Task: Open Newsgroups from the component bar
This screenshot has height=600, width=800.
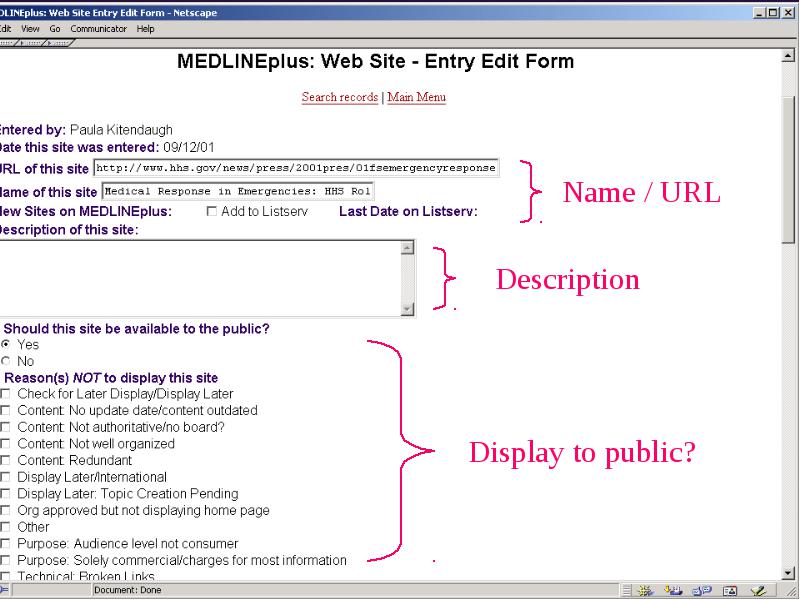Action: point(702,590)
